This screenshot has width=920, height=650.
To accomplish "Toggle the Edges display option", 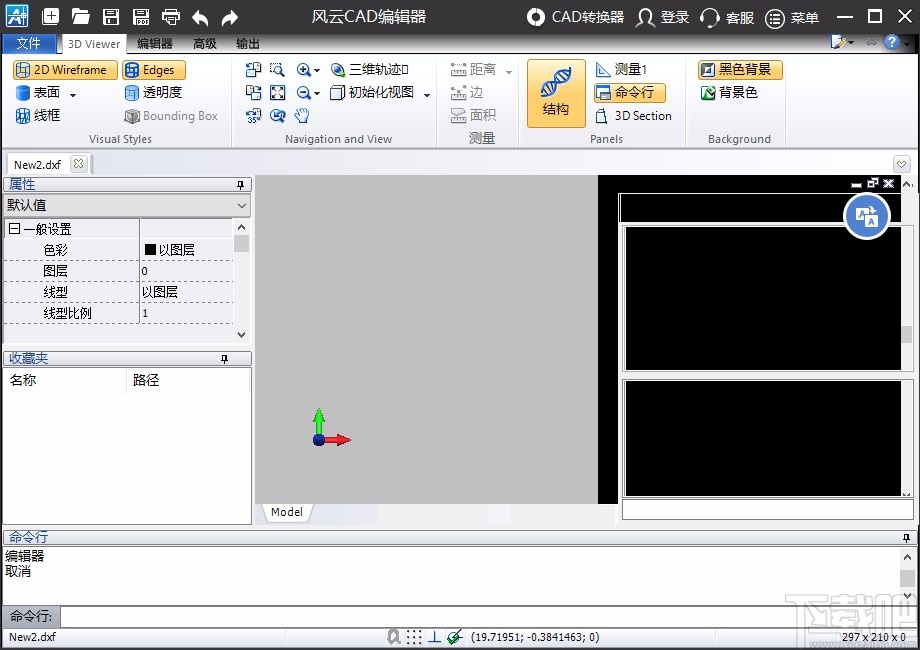I will (154, 70).
